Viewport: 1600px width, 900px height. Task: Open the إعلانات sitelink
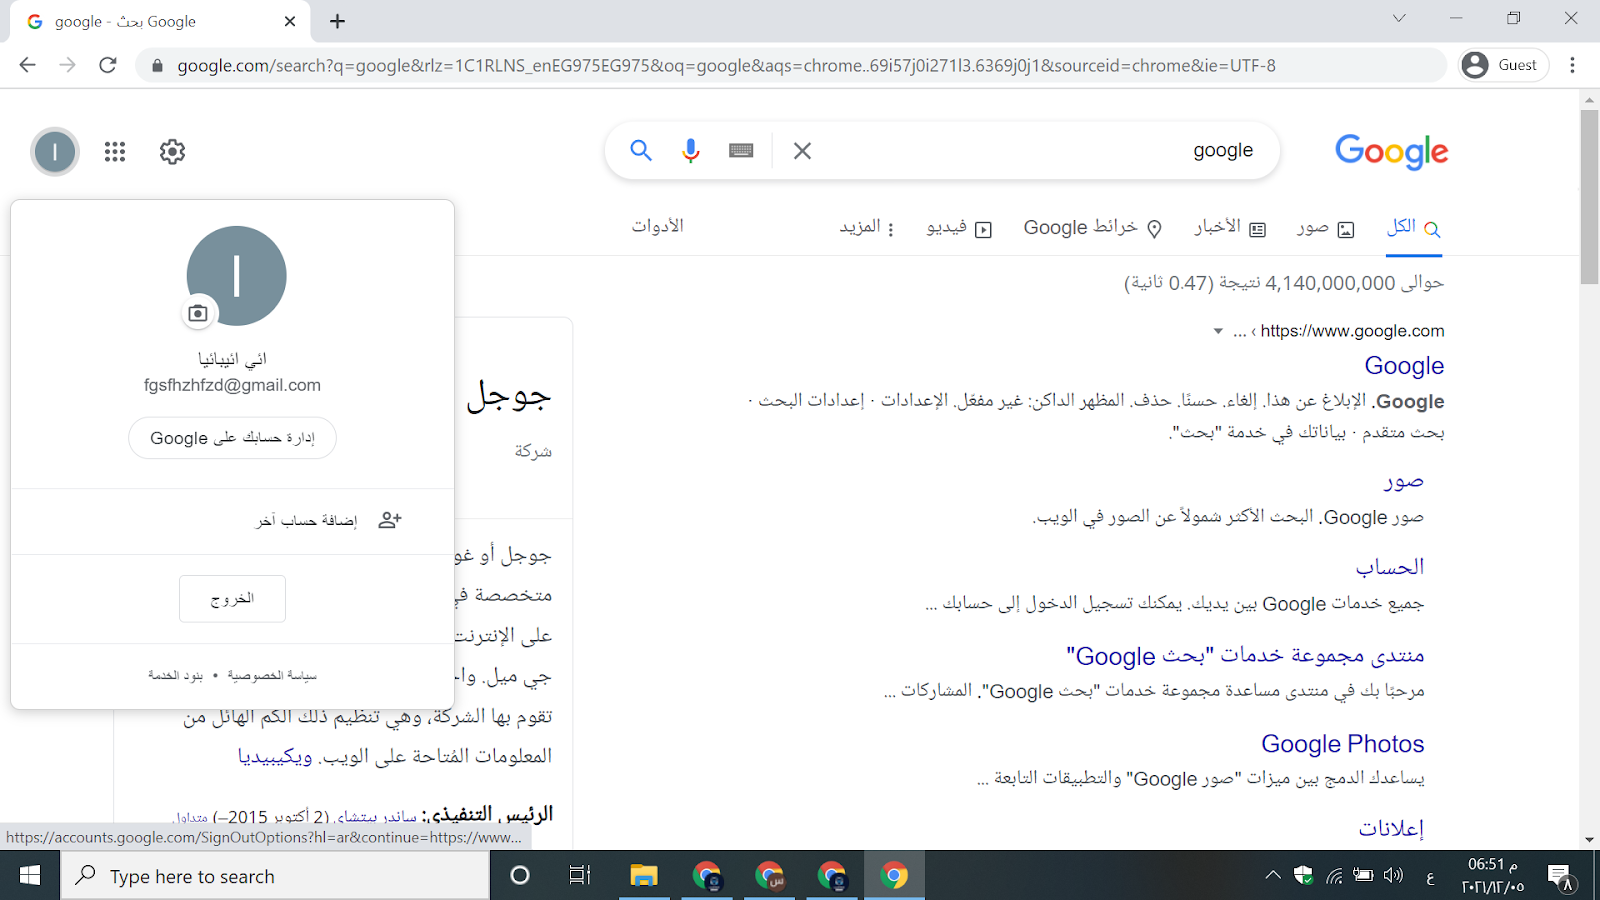[x=1391, y=828]
